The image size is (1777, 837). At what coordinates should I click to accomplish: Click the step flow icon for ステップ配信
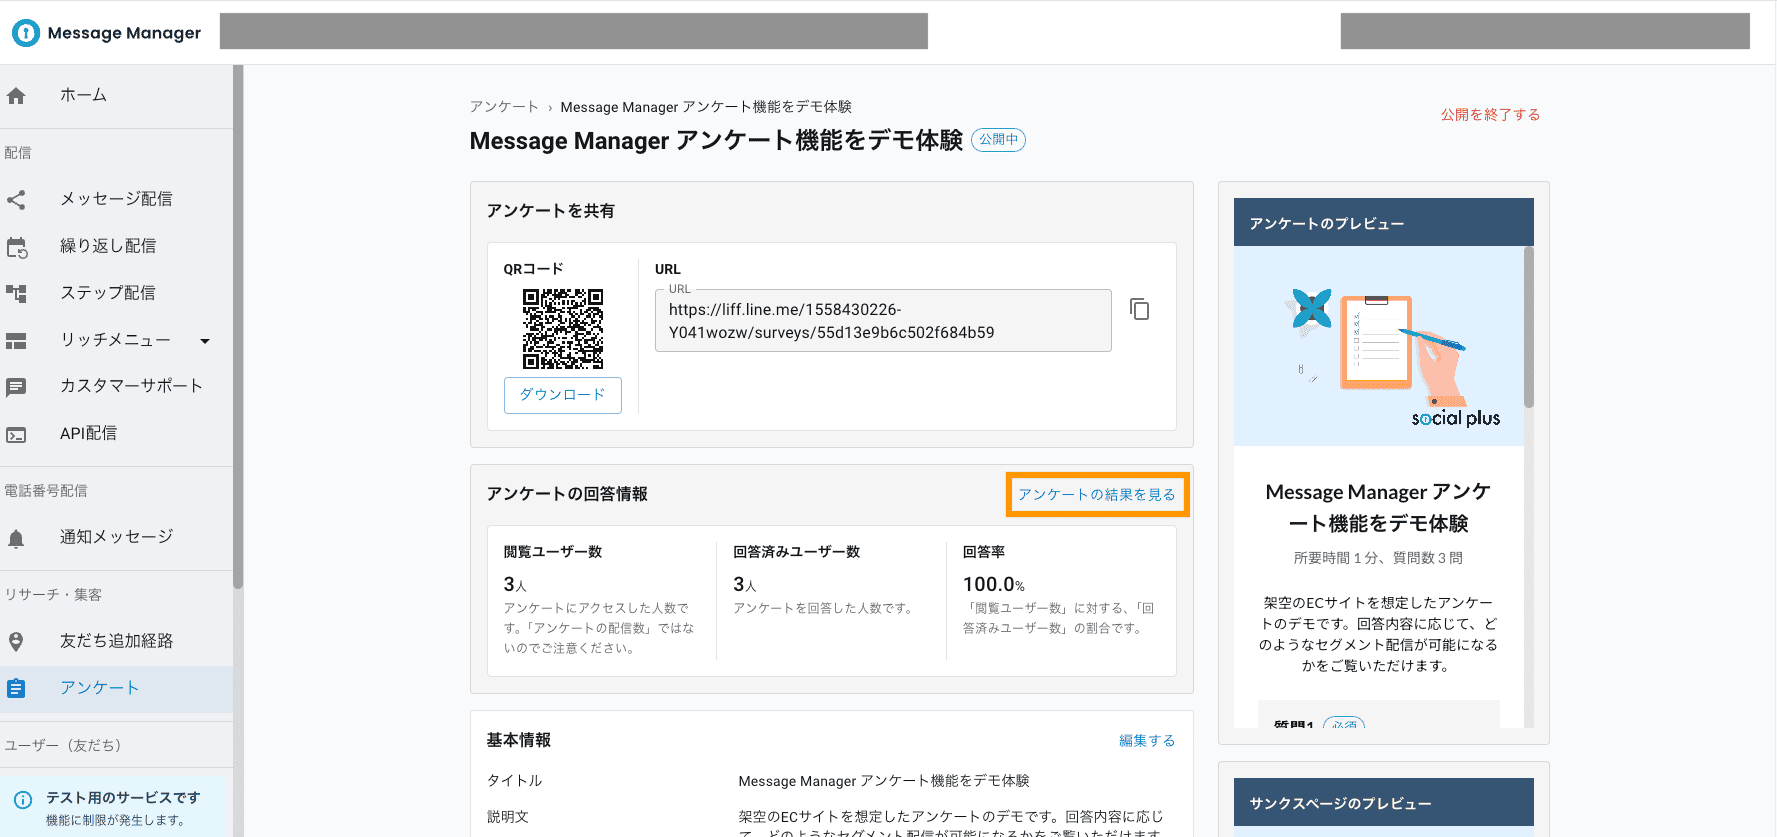coord(16,293)
